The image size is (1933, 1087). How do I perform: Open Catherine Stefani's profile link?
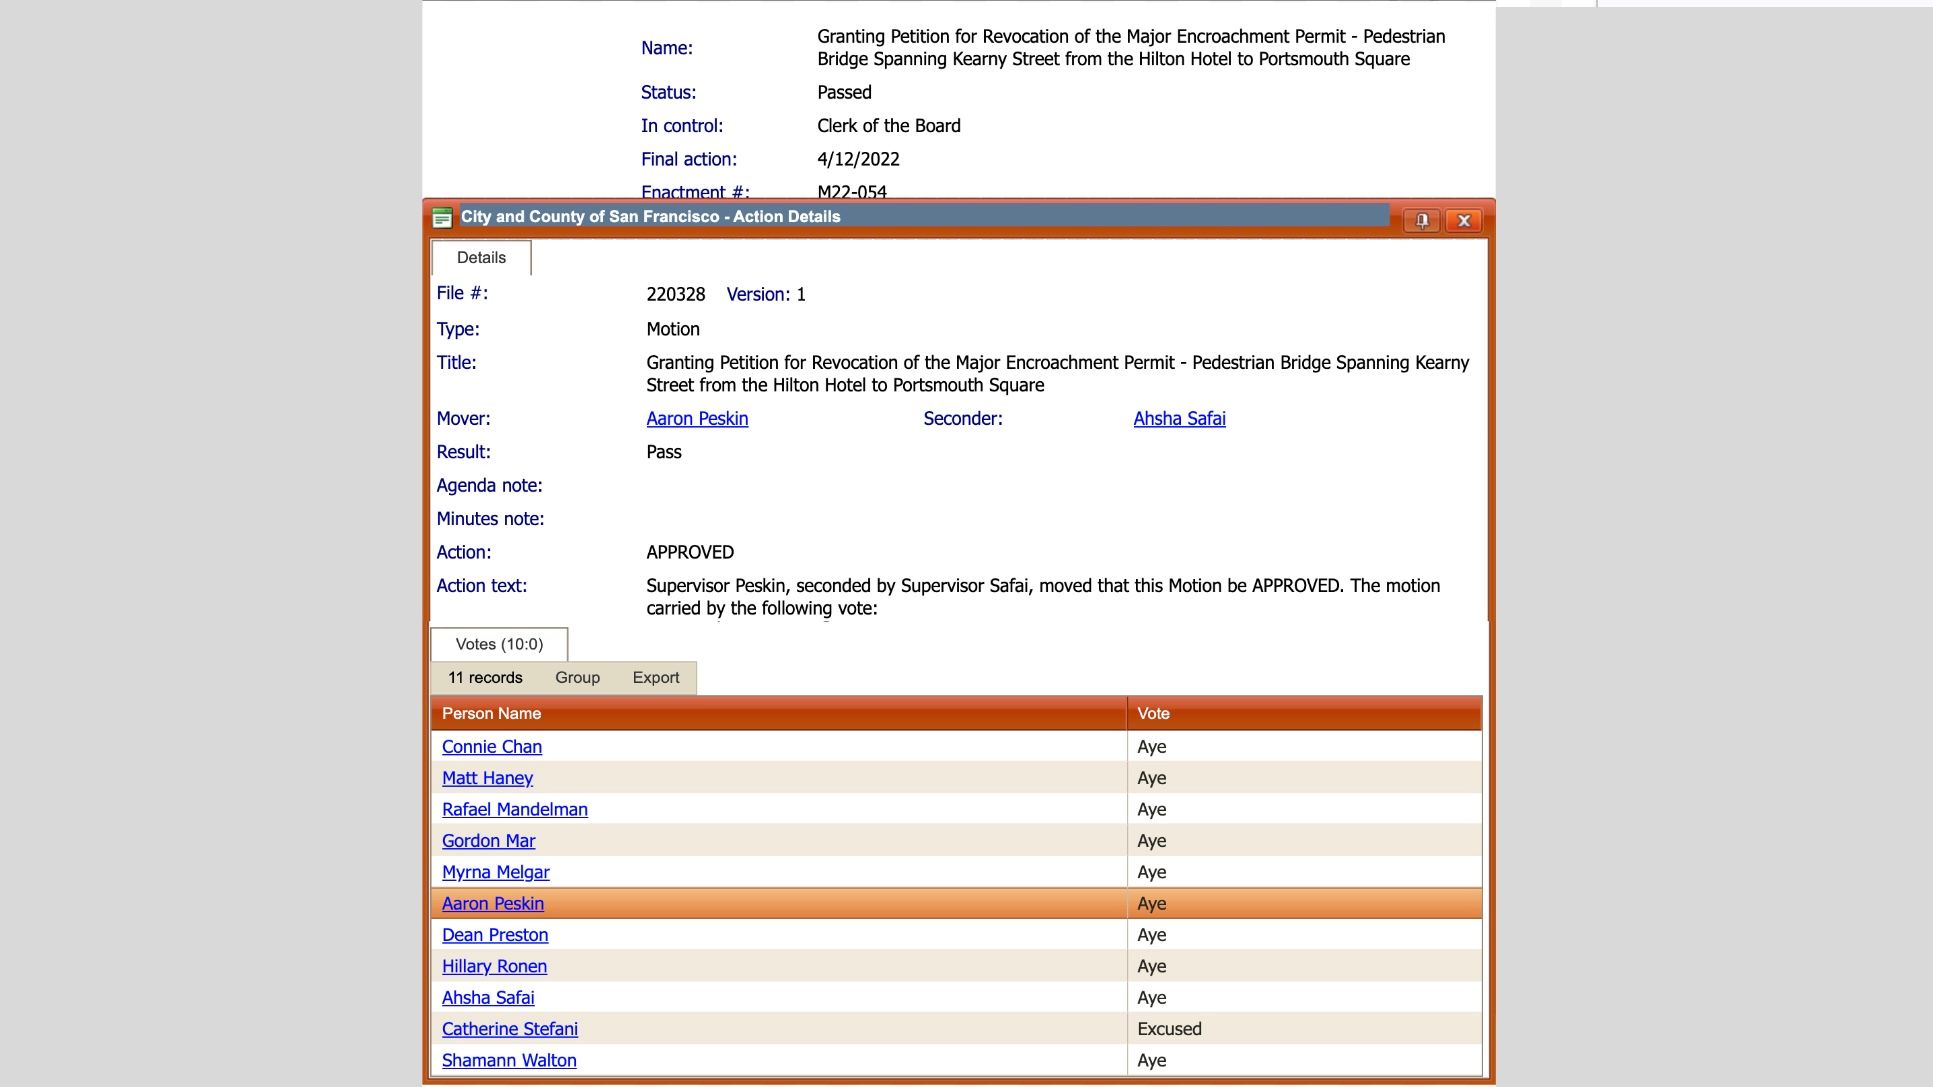tap(510, 1029)
